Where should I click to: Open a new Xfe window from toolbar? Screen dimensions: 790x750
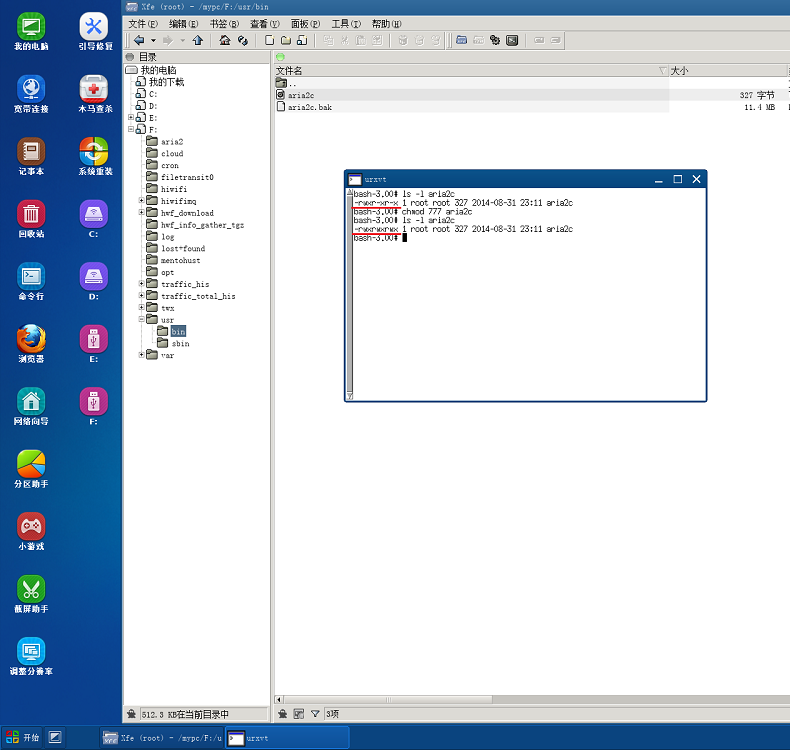tap(462, 40)
